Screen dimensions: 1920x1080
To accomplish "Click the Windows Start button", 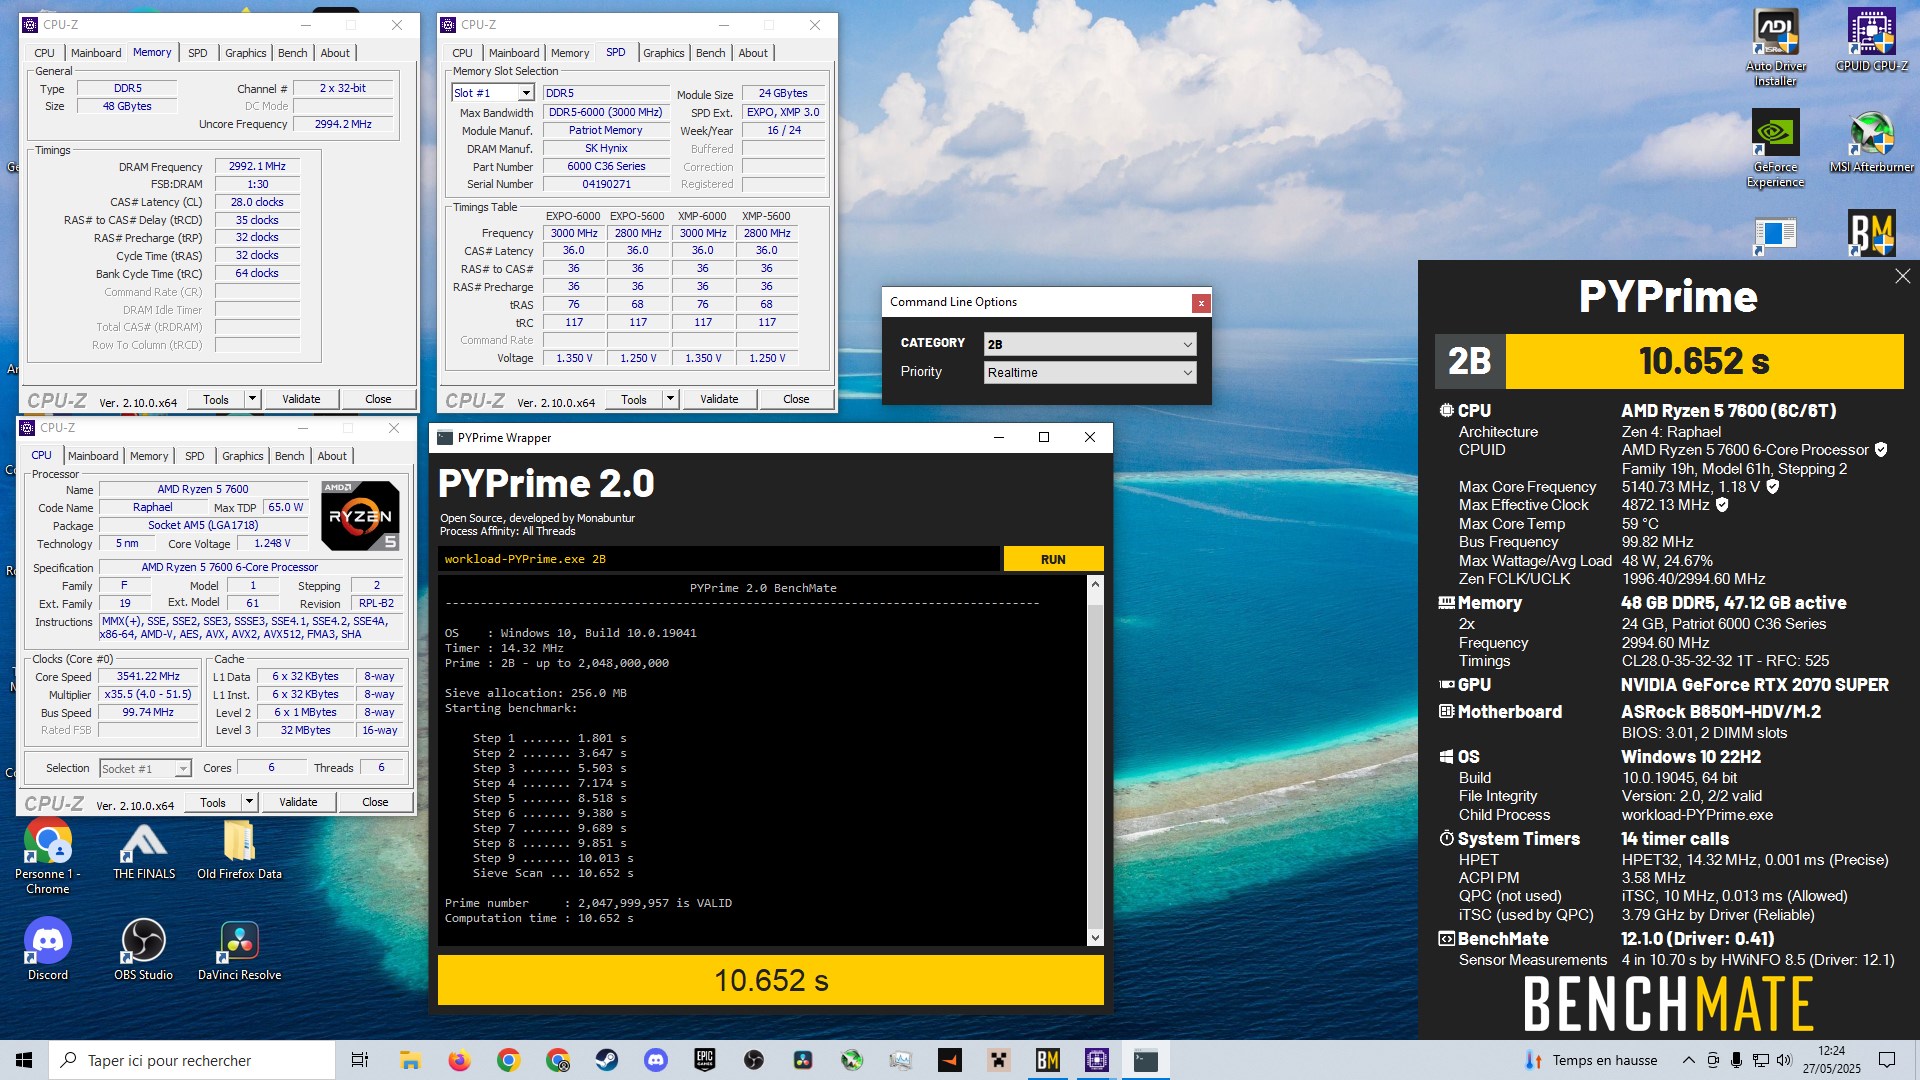I will coord(24,1060).
